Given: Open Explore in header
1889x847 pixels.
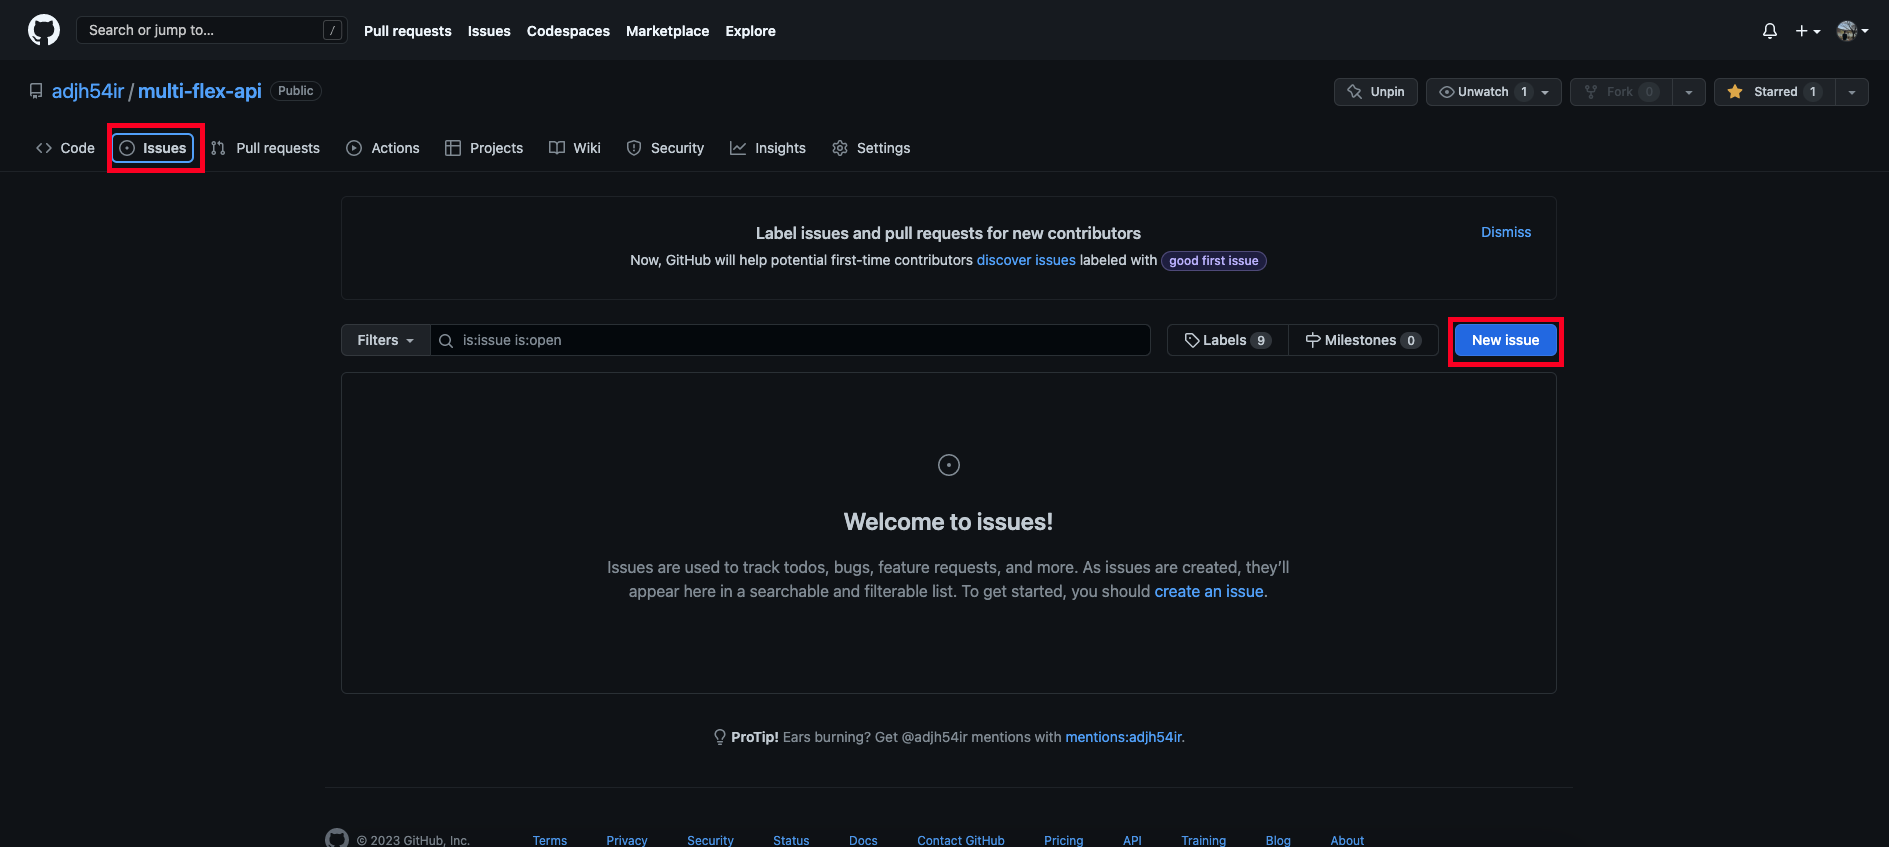Looking at the screenshot, I should pyautogui.click(x=750, y=31).
